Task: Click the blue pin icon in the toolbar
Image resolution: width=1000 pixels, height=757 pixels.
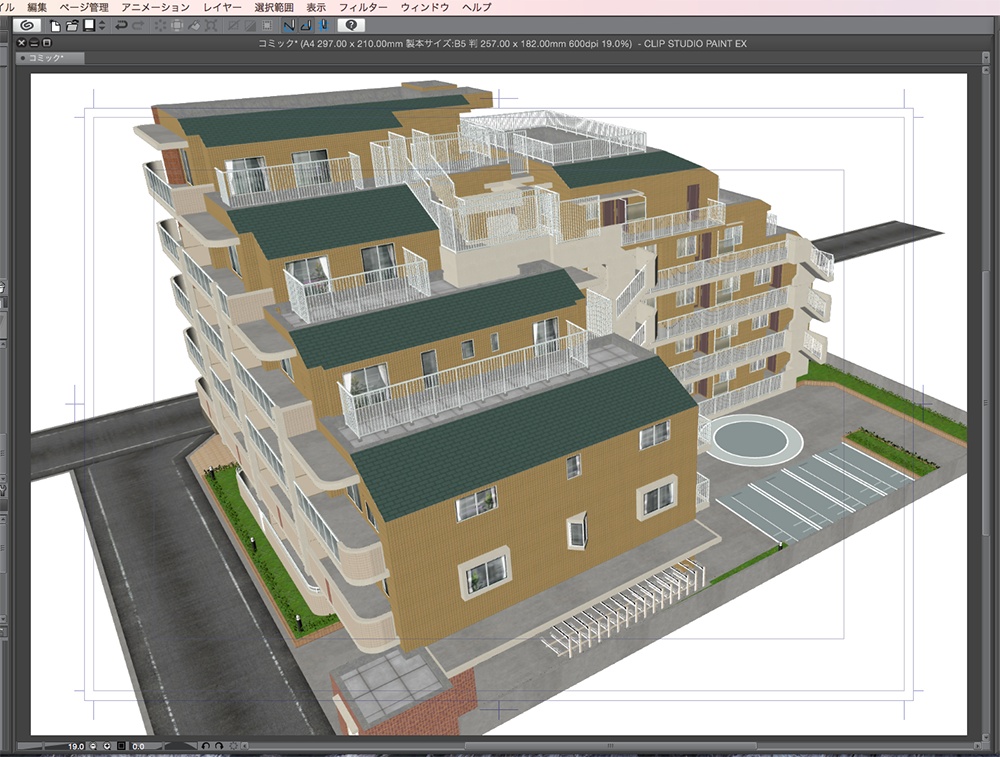Action: 323,26
